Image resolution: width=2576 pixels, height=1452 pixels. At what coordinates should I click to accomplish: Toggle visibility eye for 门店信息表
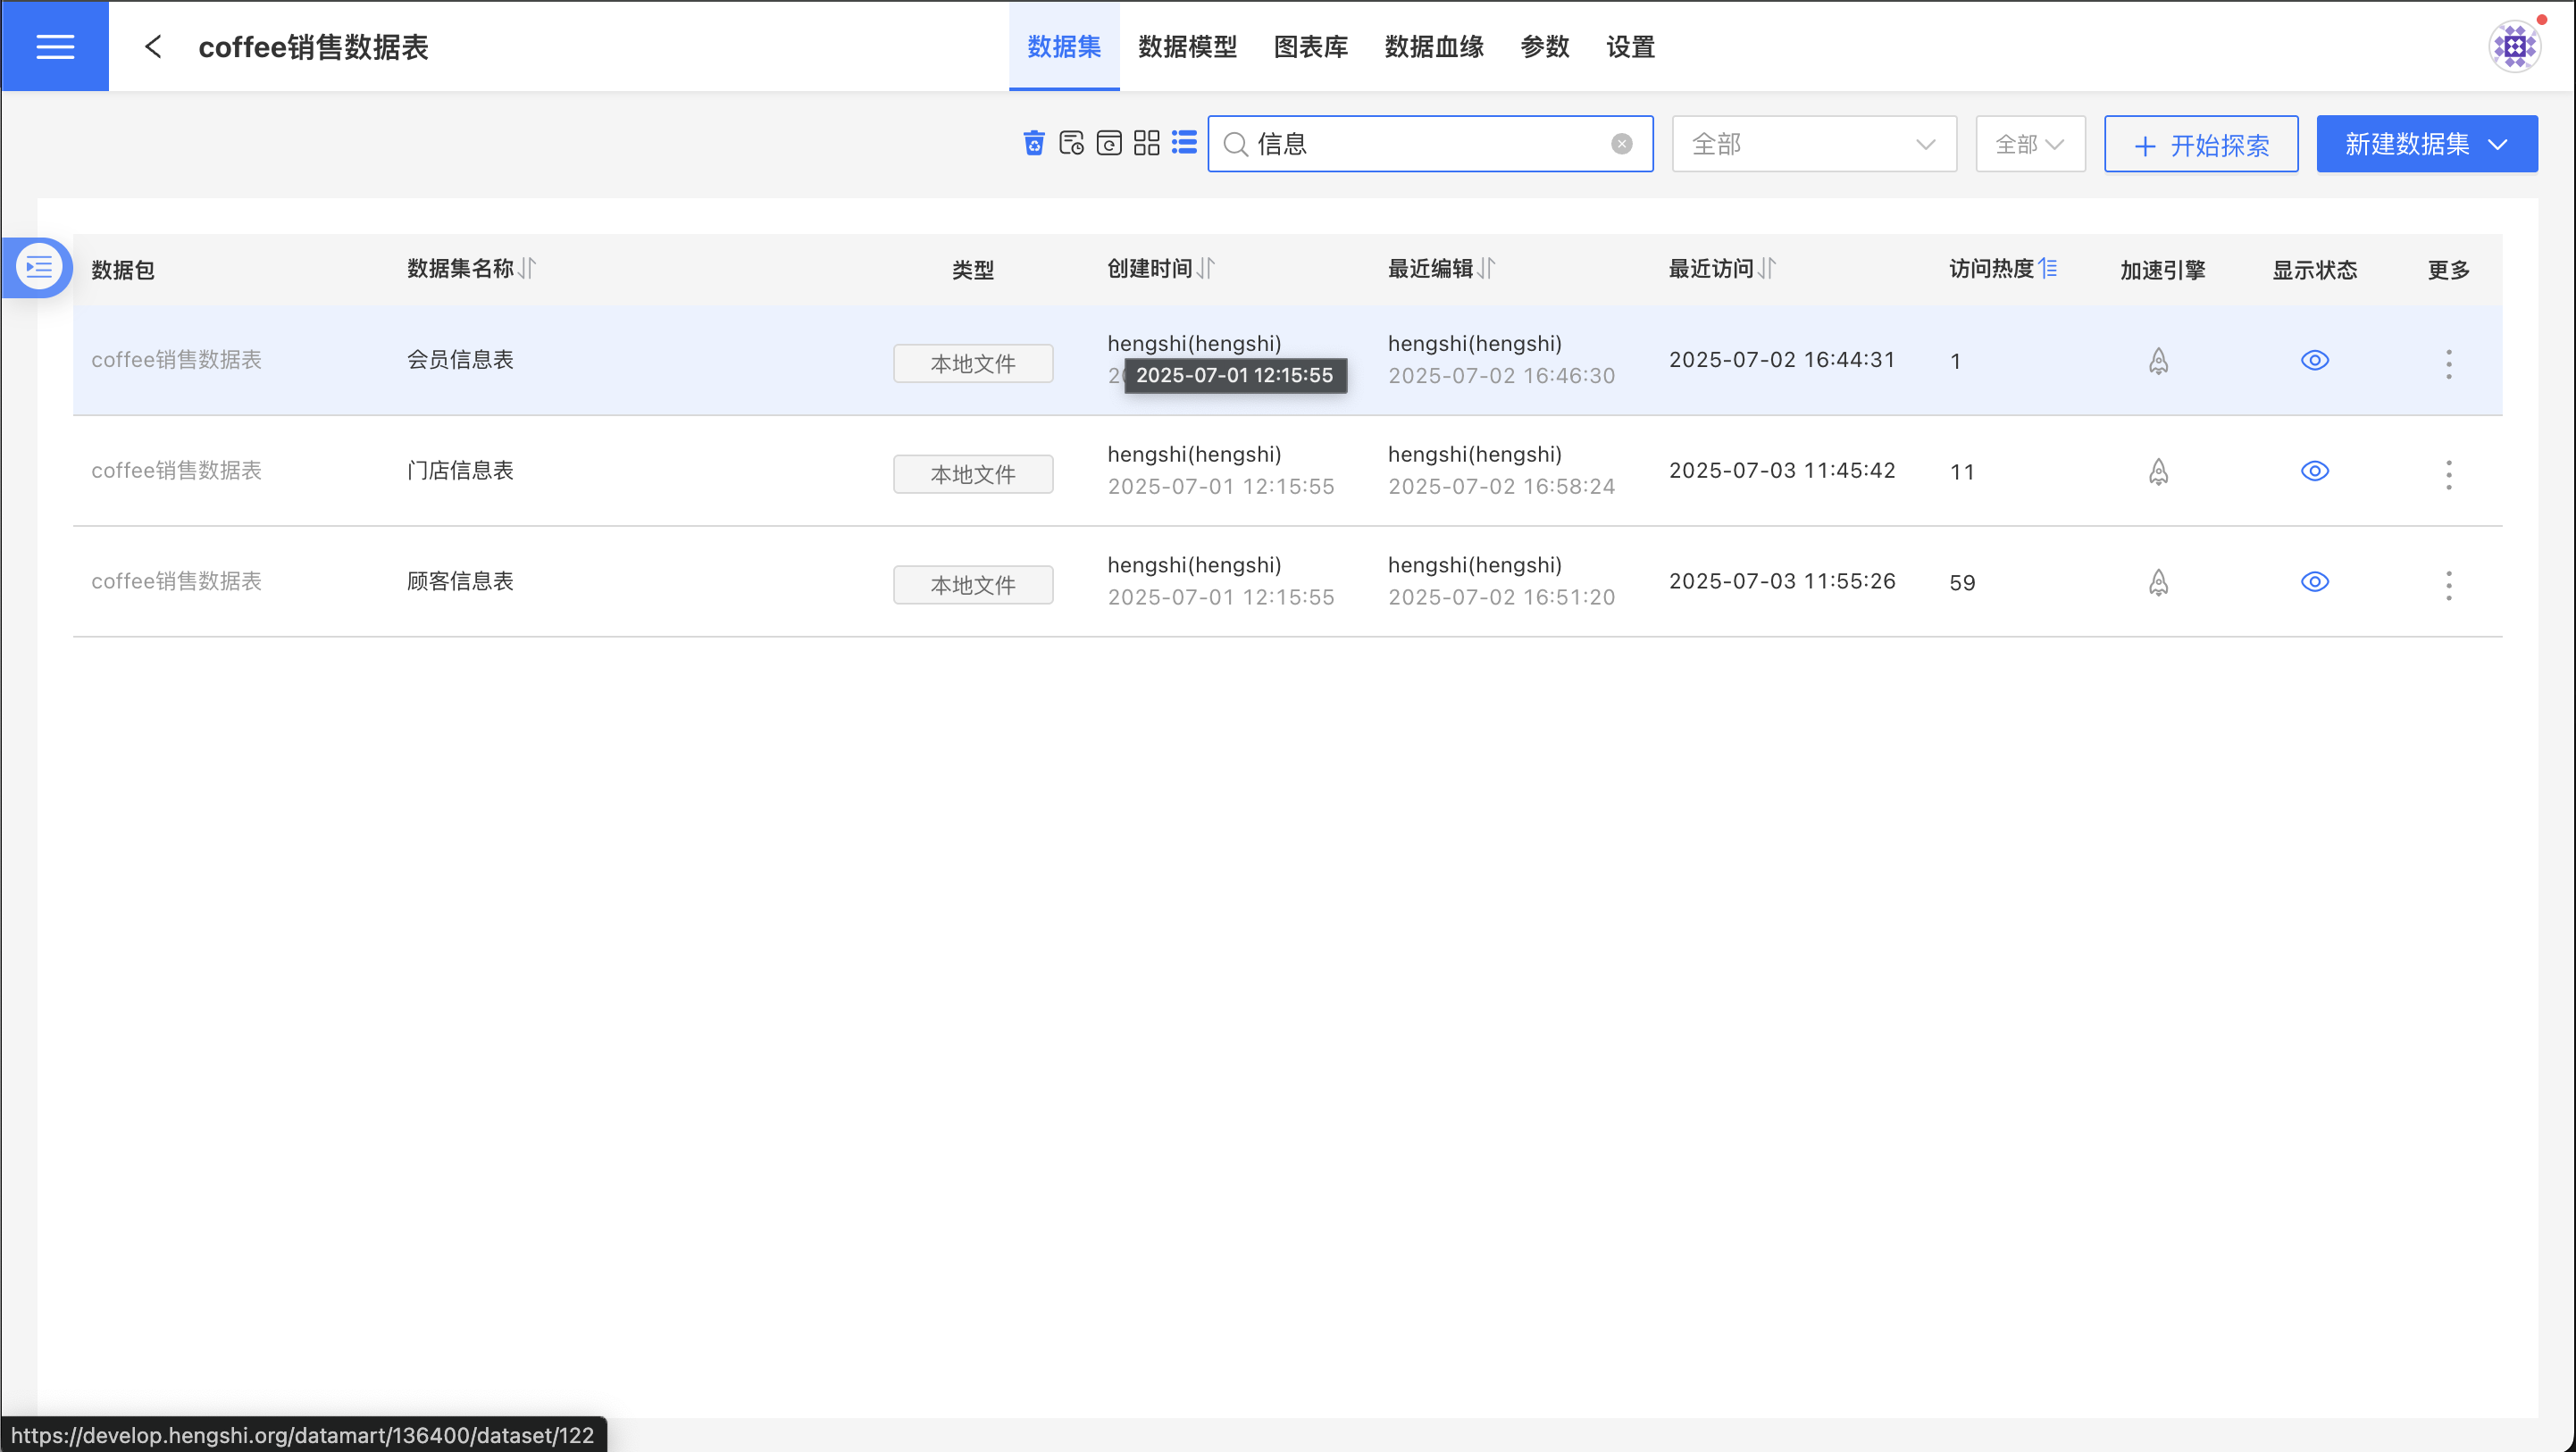pos(2314,471)
